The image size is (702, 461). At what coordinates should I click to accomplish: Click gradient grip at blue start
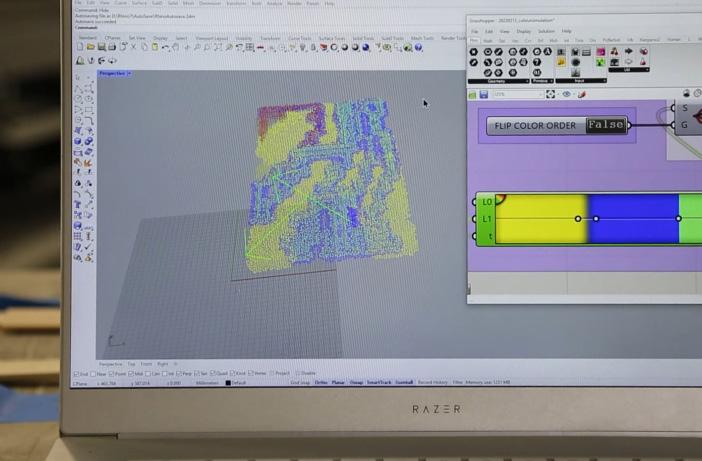tap(596, 219)
